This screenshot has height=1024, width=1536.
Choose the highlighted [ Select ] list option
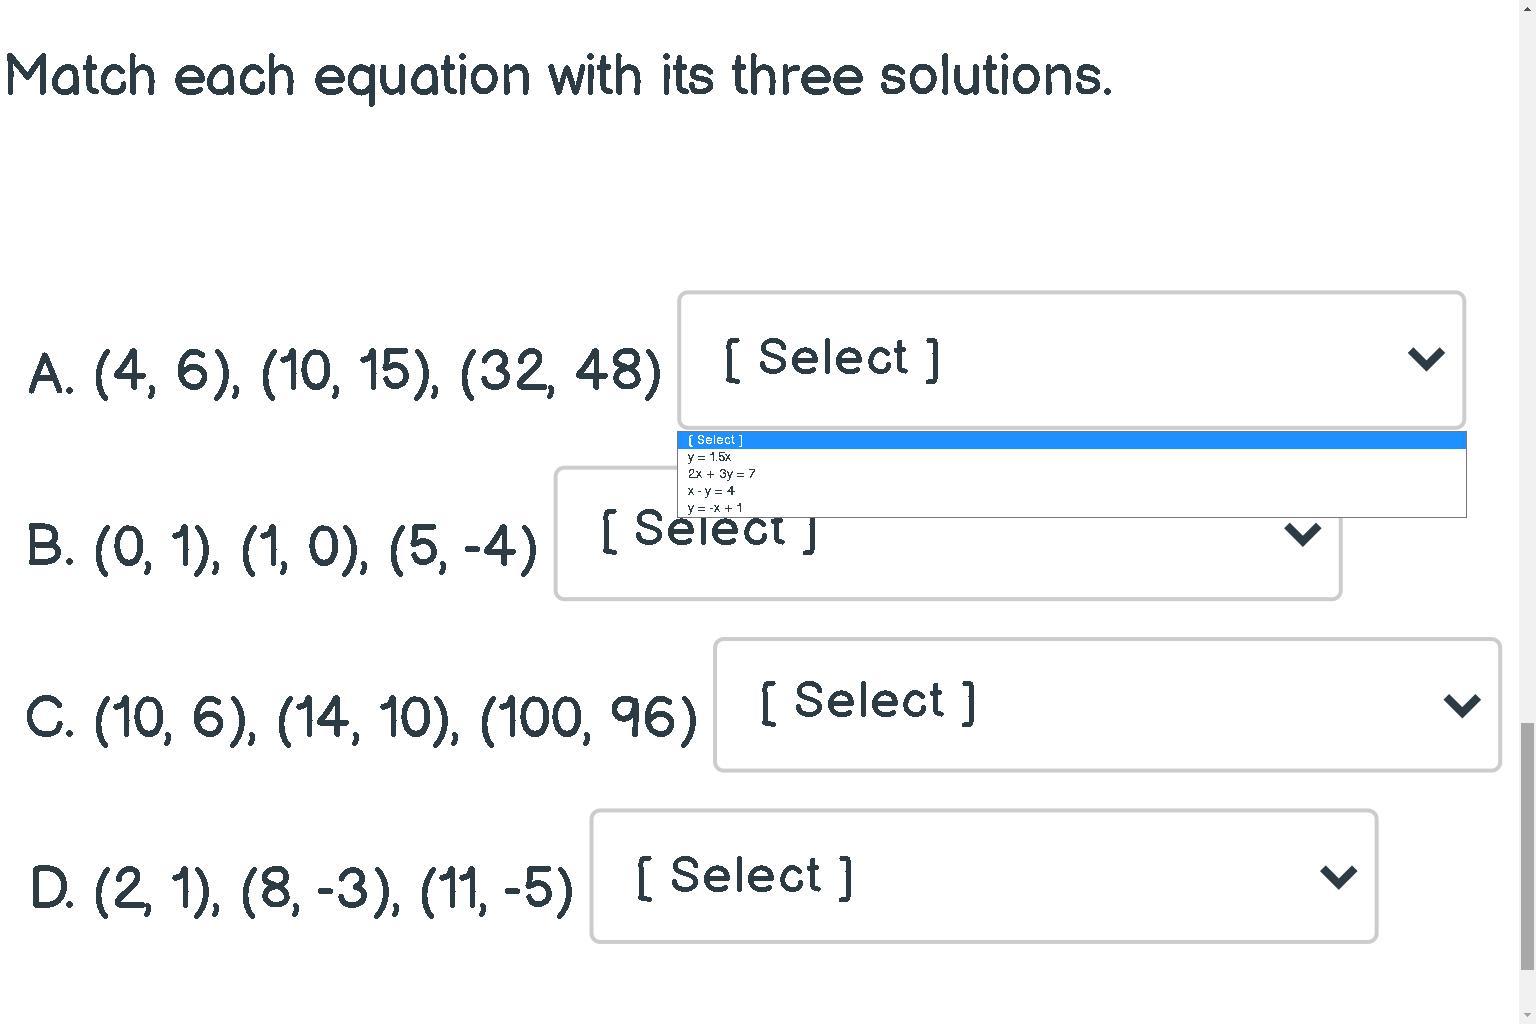1070,440
